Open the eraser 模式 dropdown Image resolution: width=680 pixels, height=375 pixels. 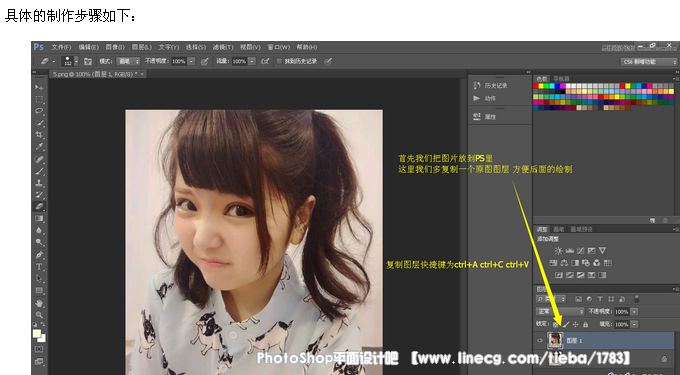point(128,62)
